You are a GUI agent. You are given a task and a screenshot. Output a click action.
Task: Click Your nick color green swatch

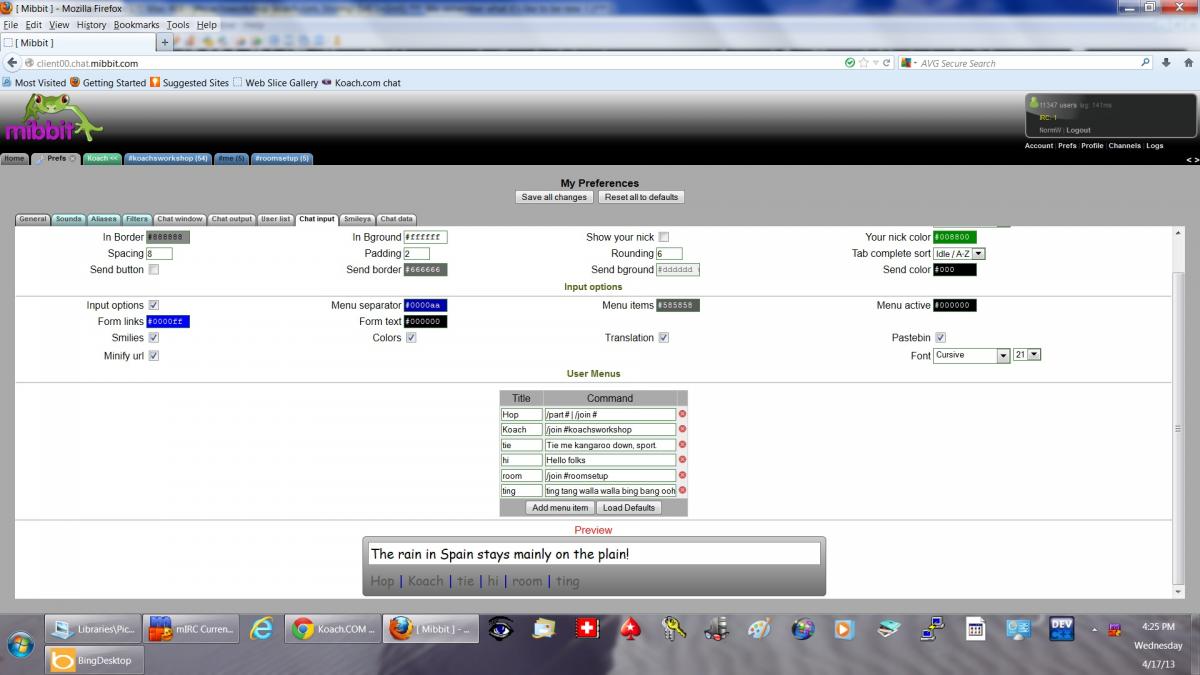pyautogui.click(x=954, y=237)
